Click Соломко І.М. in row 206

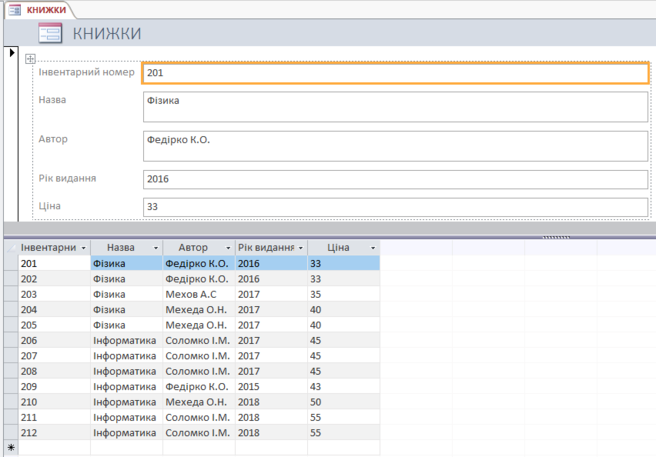click(x=199, y=340)
